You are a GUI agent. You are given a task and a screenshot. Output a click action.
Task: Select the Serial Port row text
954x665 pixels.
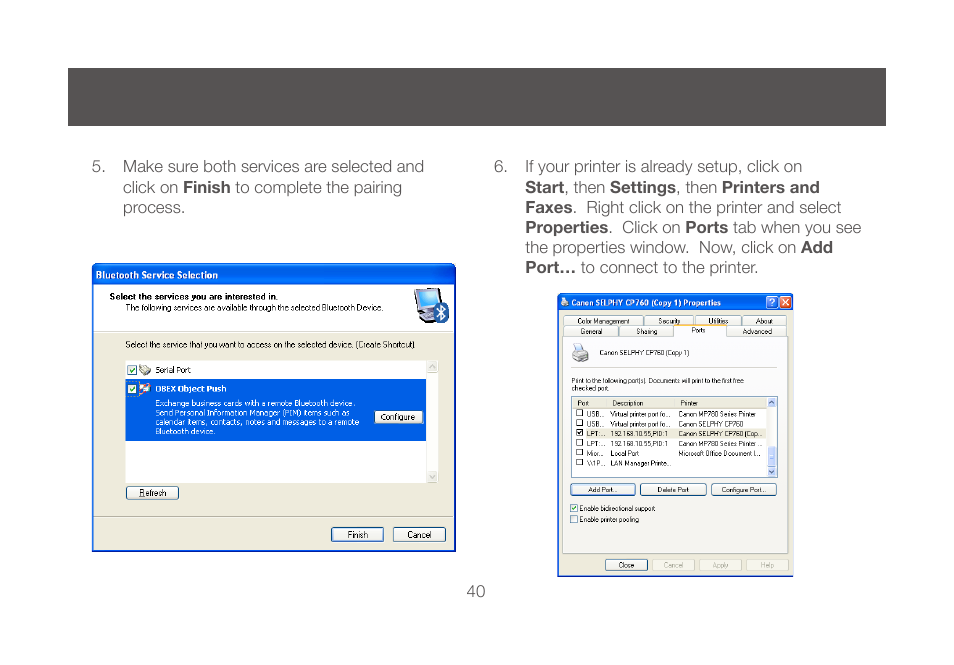pyautogui.click(x=173, y=370)
